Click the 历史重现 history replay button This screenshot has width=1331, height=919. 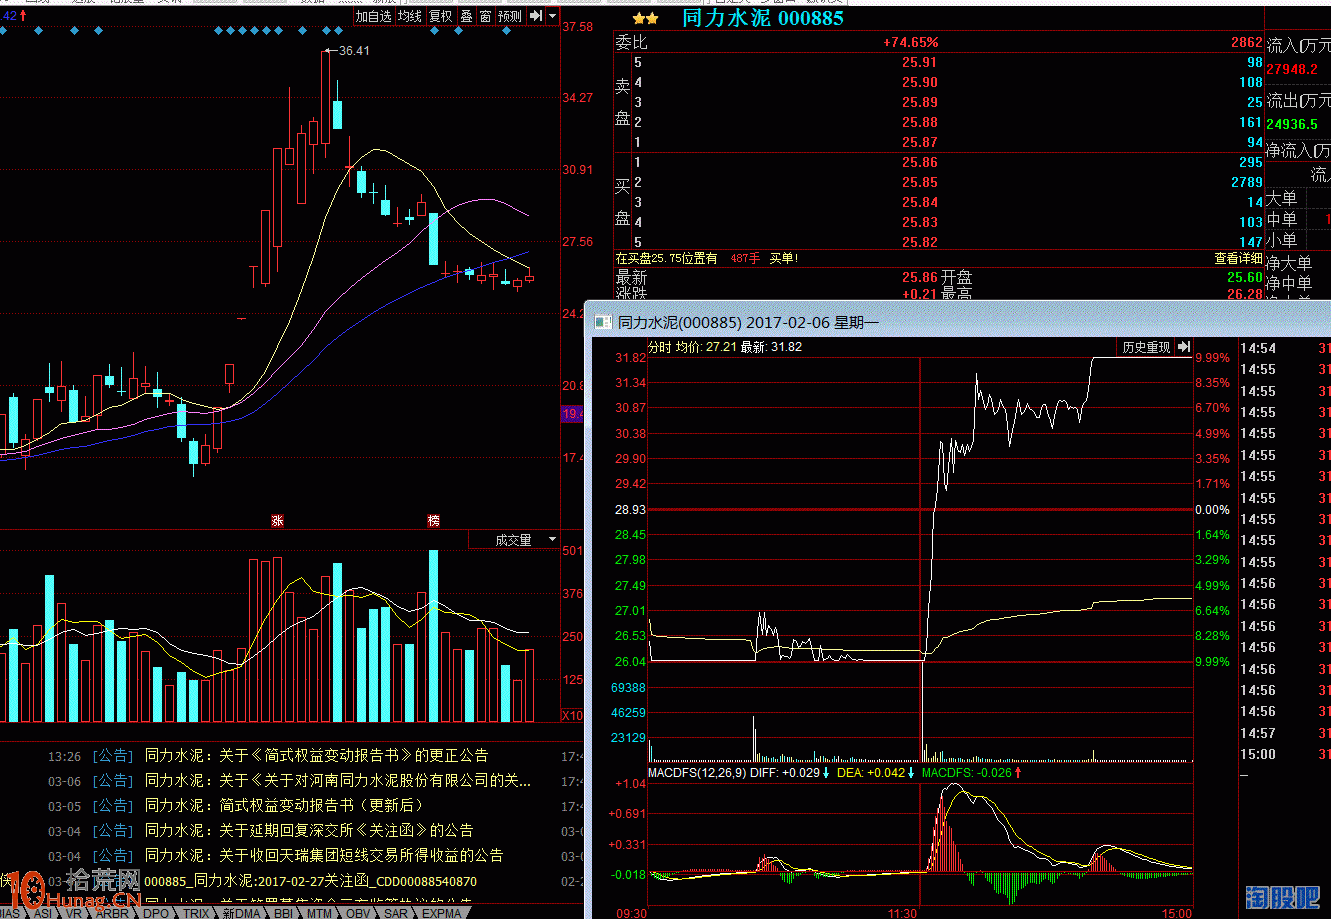[1145, 348]
